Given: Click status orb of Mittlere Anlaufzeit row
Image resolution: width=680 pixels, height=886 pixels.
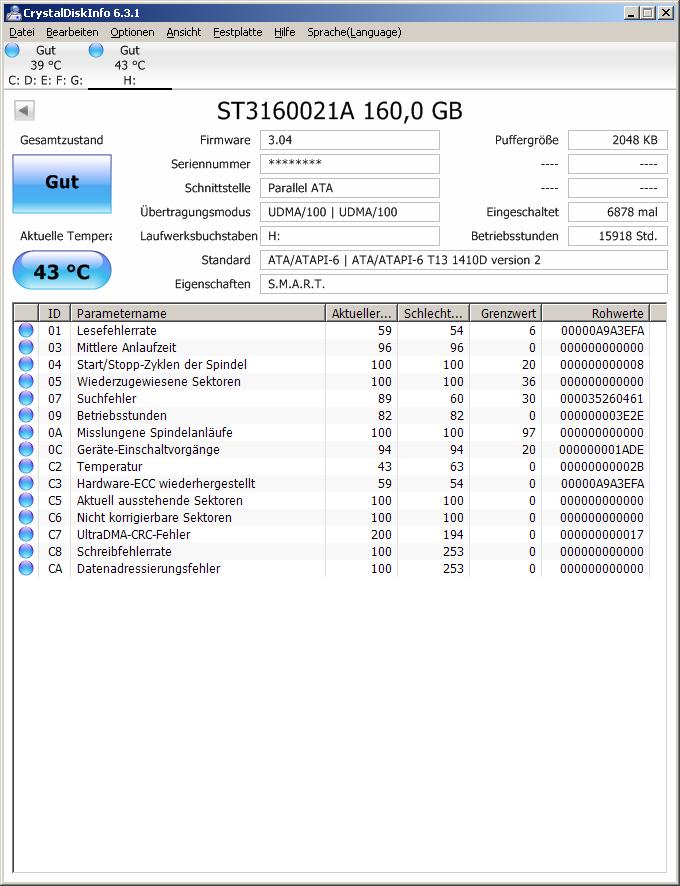Looking at the screenshot, I should tap(26, 348).
